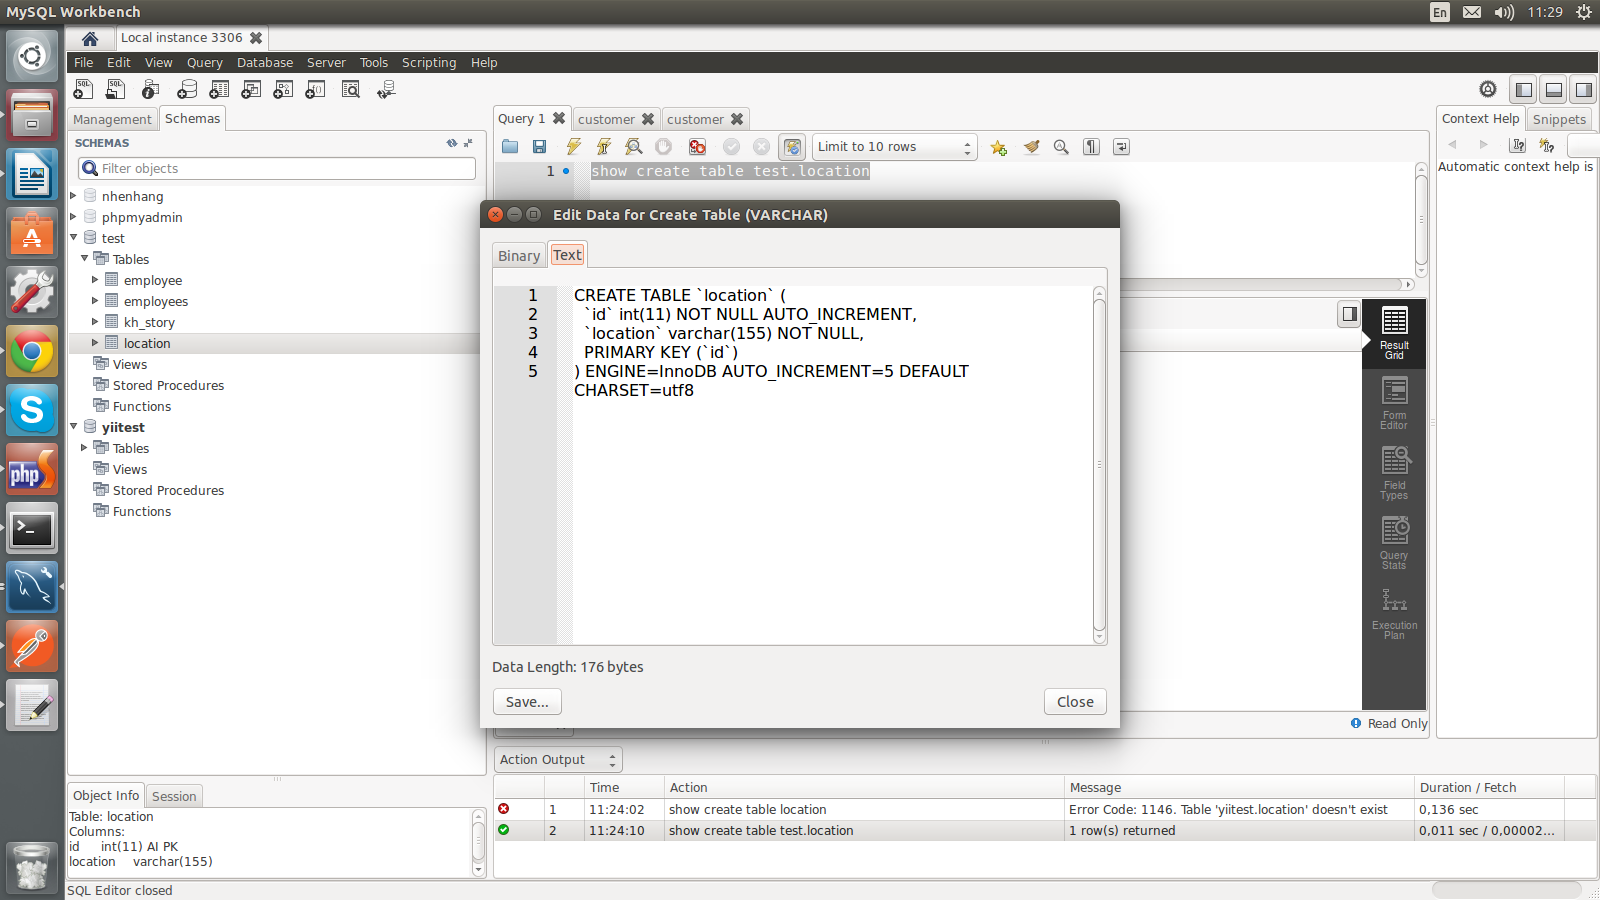Viewport: 1600px width, 900px height.
Task: Execute the query with lightning bolt
Action: pos(573,147)
